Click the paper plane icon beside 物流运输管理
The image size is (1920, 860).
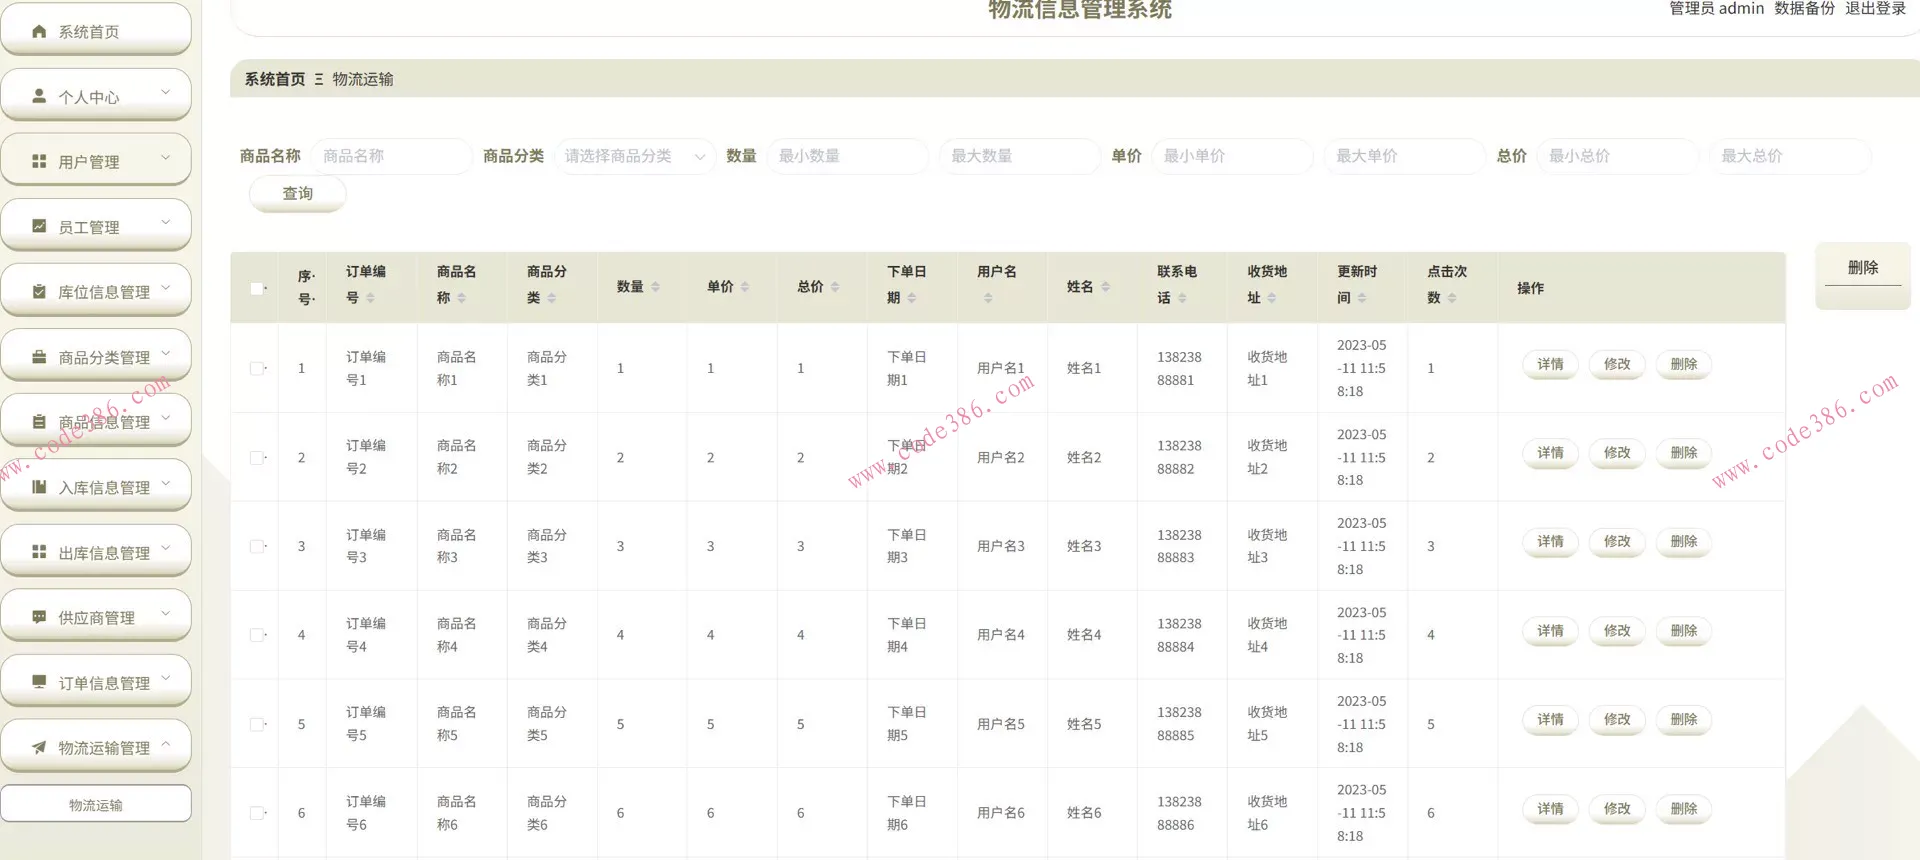39,748
